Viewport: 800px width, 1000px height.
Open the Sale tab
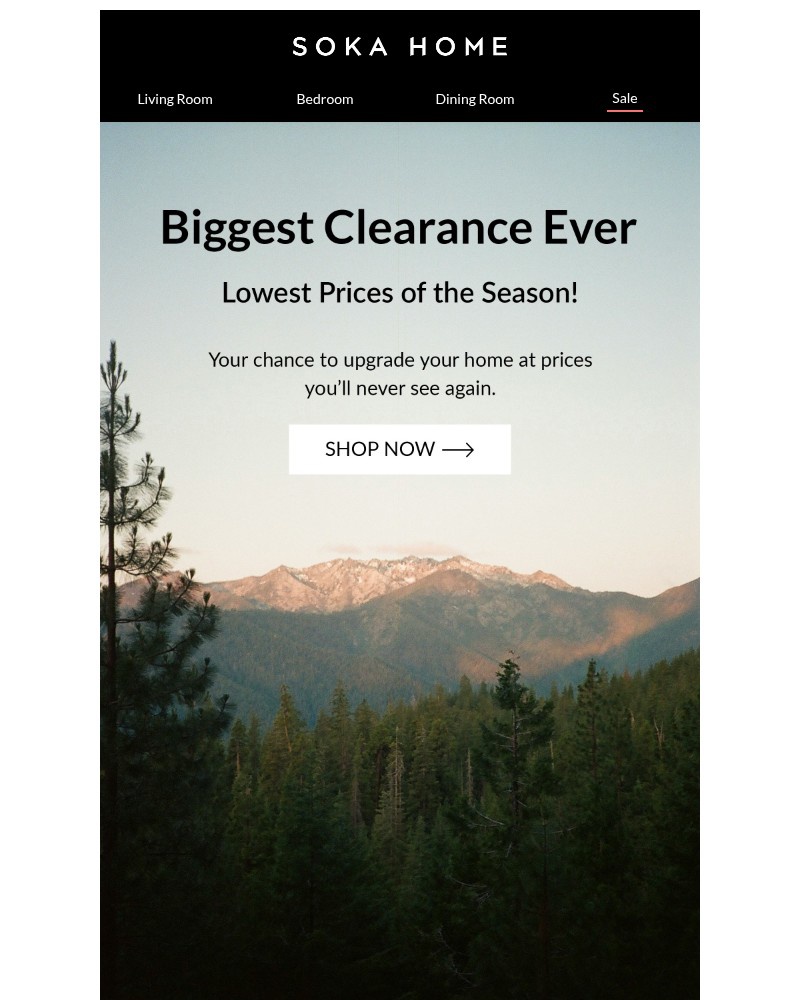tap(625, 98)
